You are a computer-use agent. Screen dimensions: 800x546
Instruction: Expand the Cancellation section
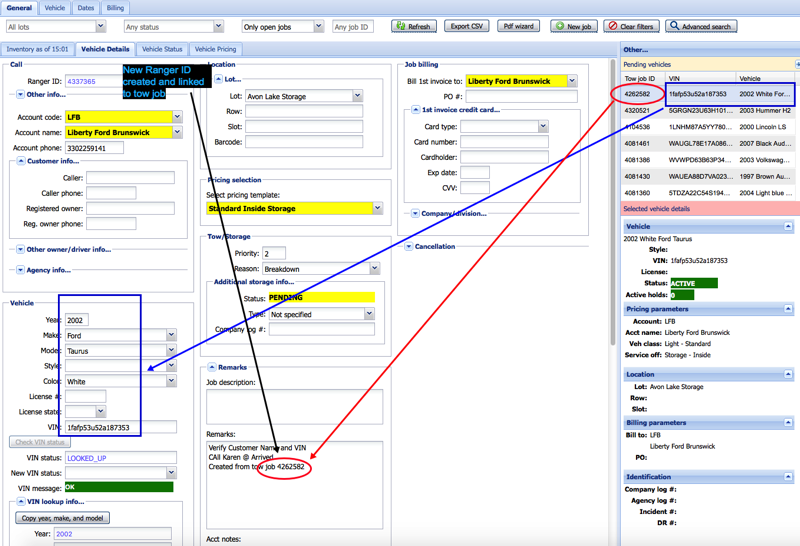(x=410, y=246)
